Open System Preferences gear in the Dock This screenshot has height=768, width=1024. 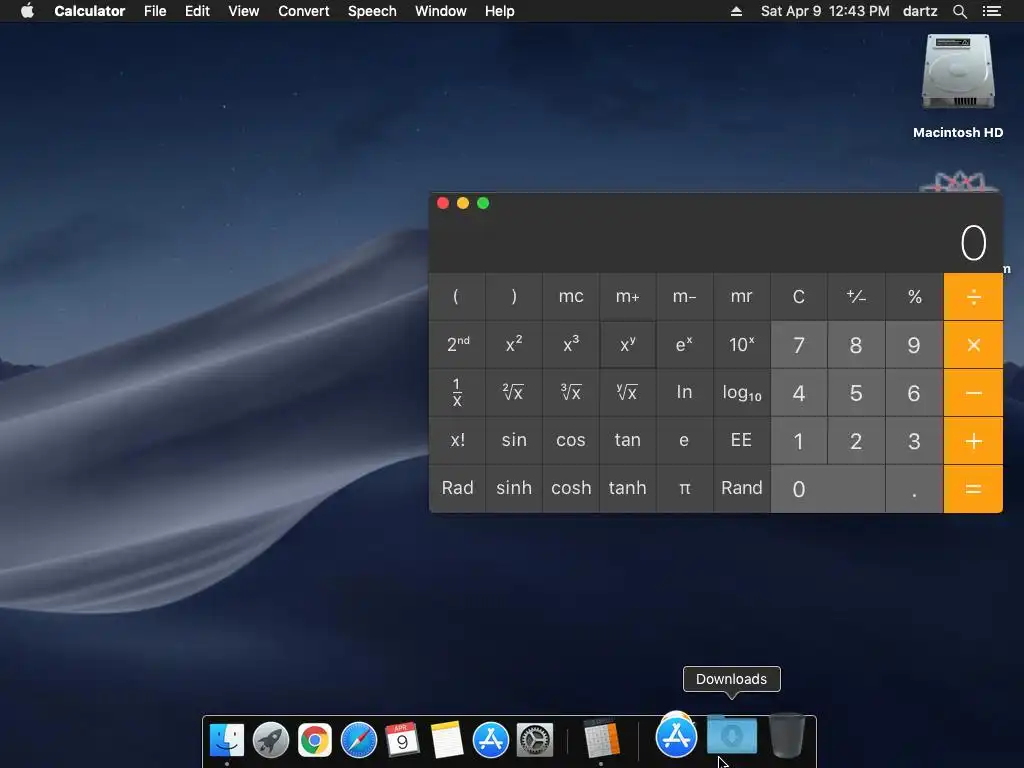(535, 740)
